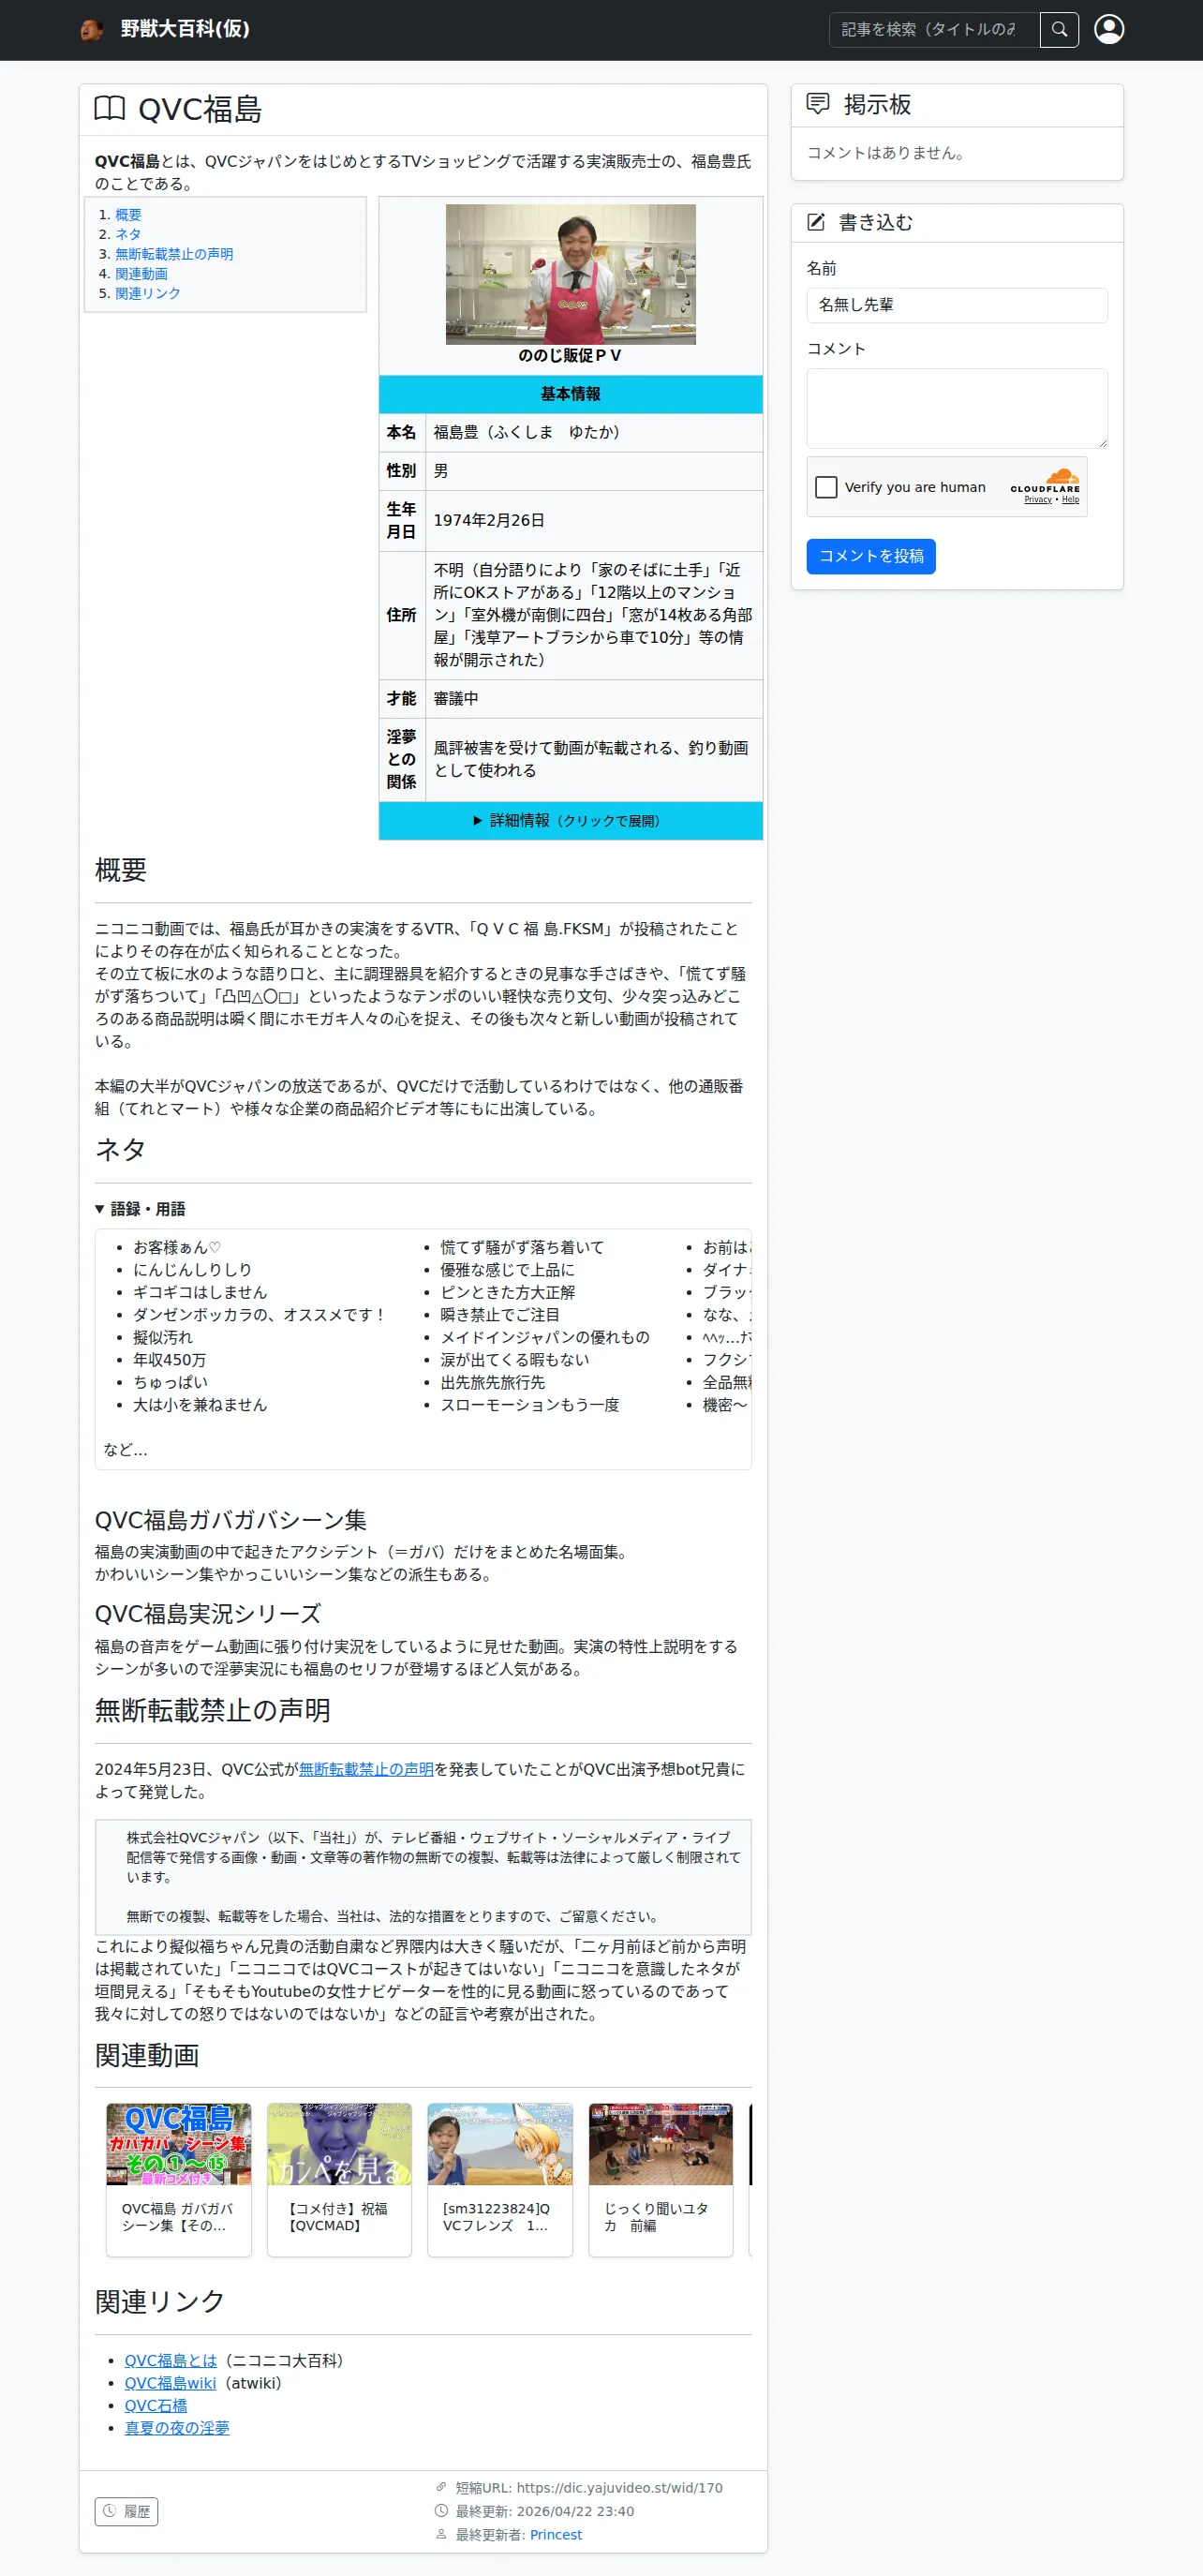The width and height of the screenshot is (1203, 2576).
Task: Click the search magnifier button
Action: click(1059, 30)
